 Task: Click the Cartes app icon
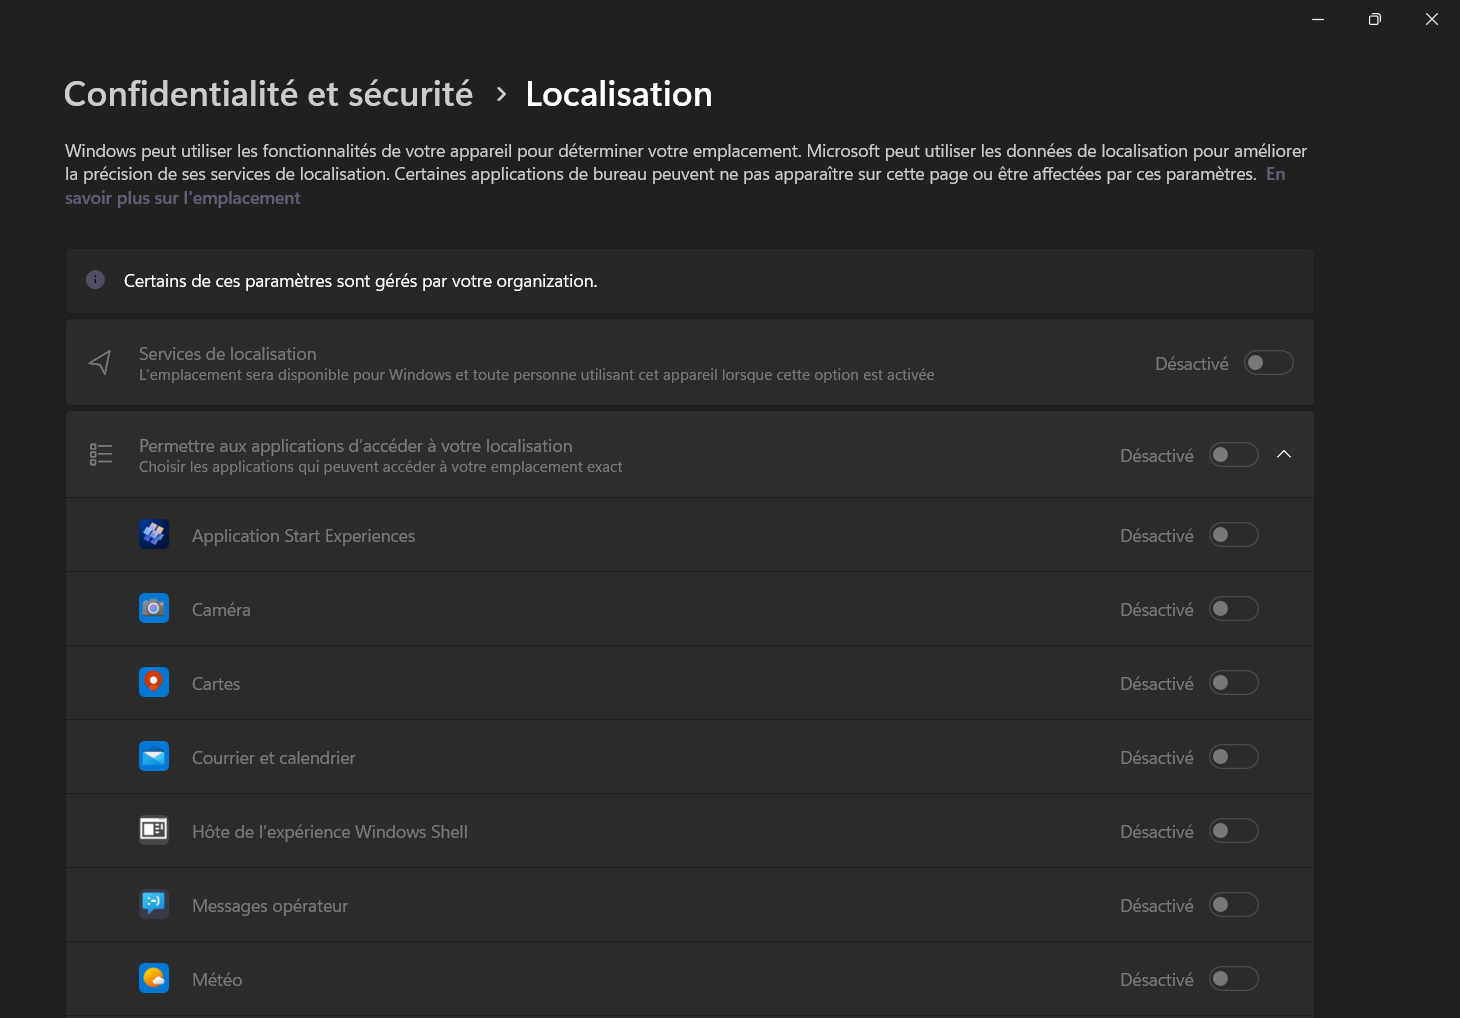(x=154, y=682)
